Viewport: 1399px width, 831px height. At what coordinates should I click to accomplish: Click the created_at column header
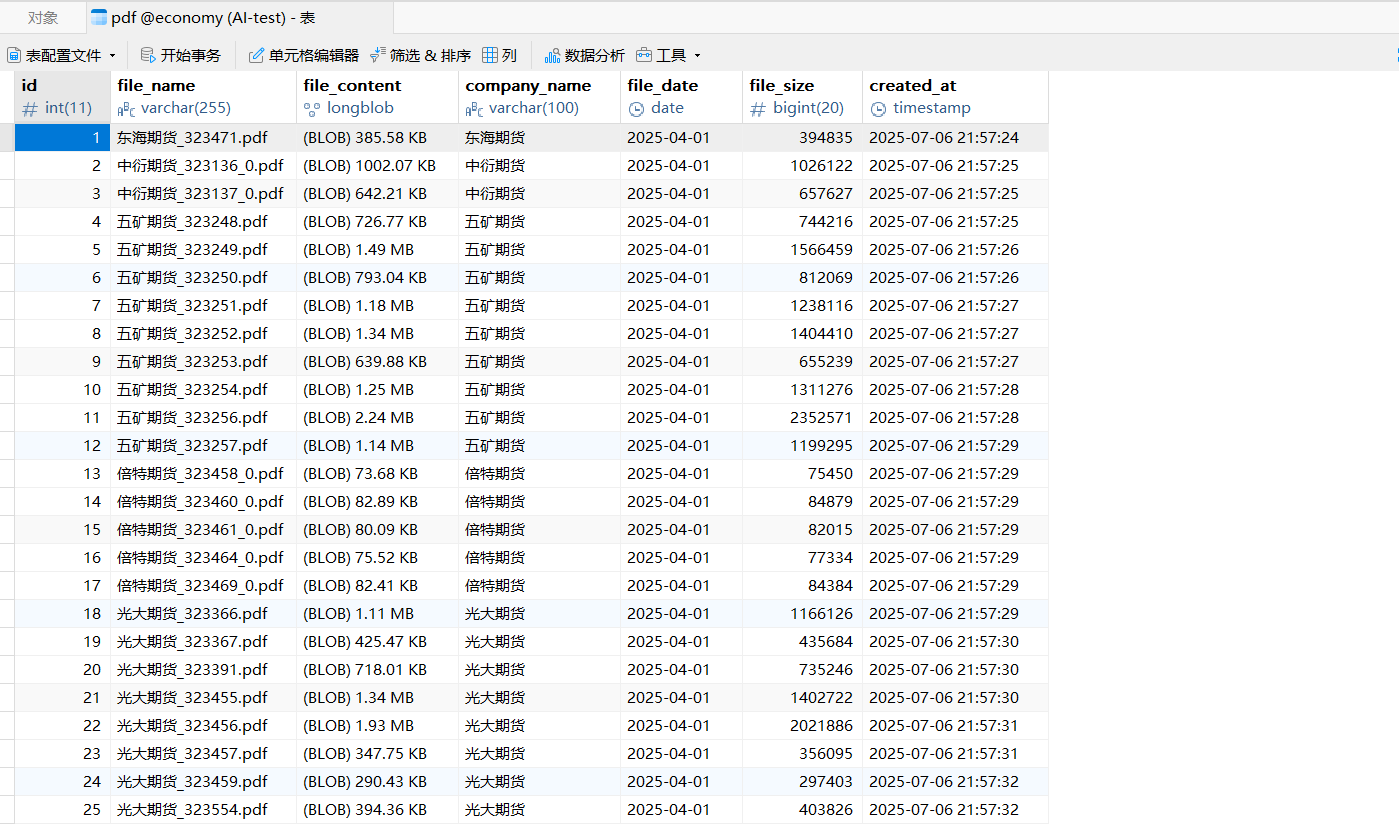coord(955,97)
